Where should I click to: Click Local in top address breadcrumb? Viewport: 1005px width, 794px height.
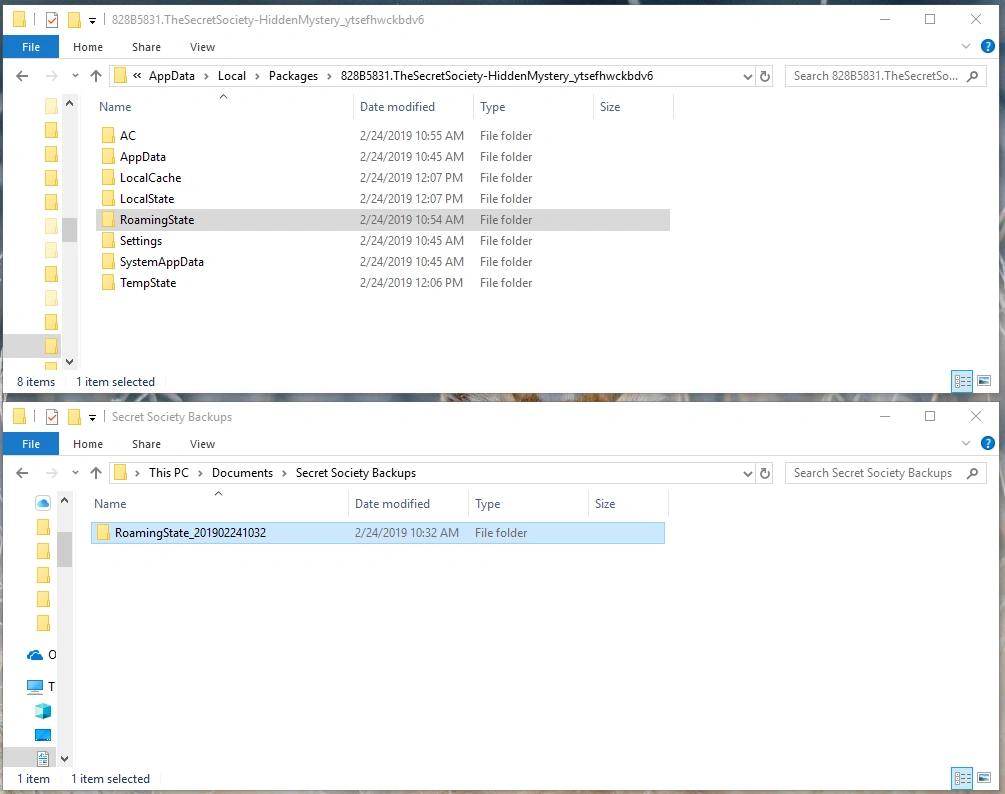coord(231,76)
